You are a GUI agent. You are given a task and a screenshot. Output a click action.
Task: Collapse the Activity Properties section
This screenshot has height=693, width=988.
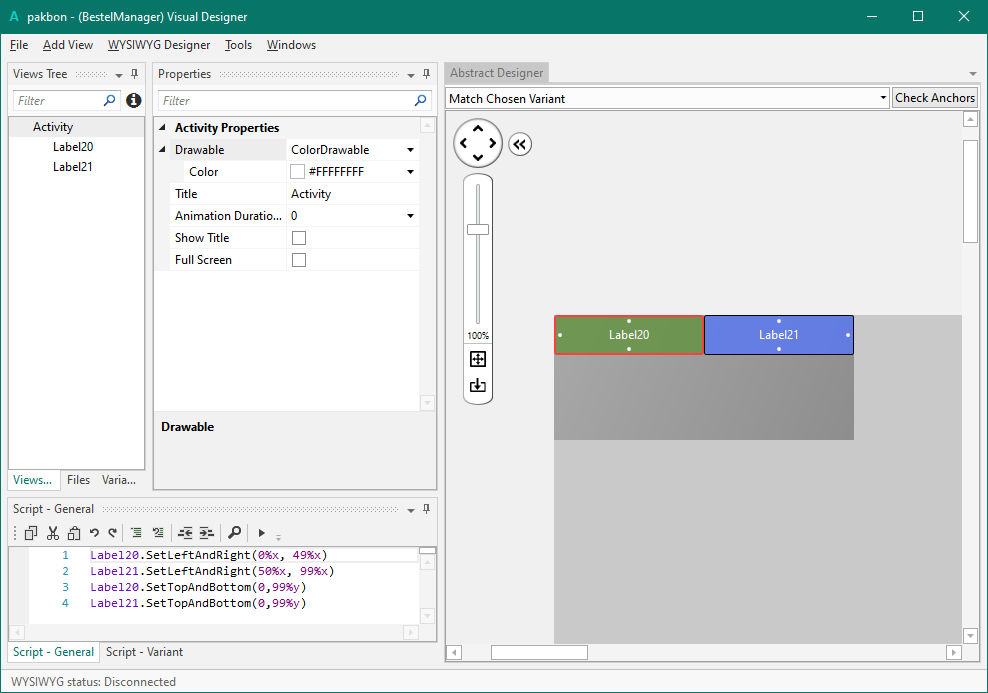point(163,128)
